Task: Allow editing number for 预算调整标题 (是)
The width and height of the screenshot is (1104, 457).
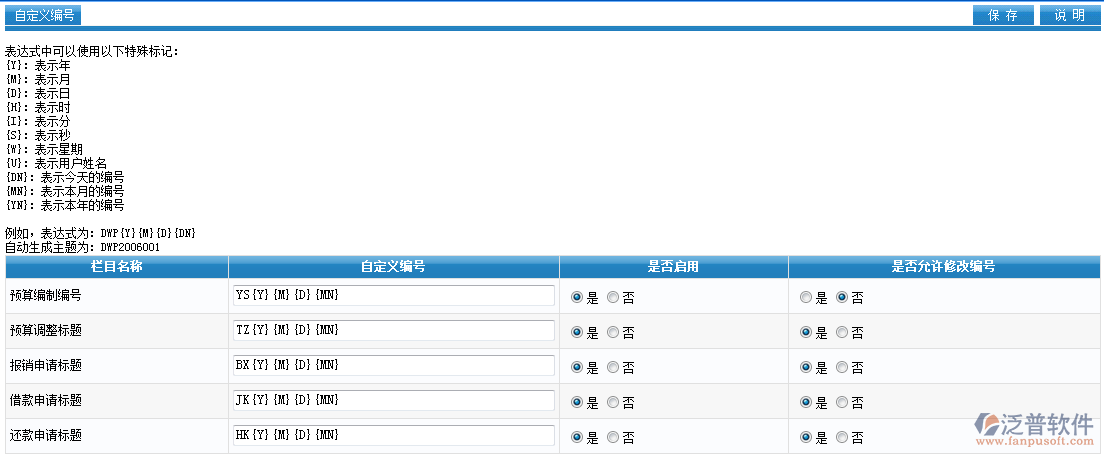Action: click(x=805, y=332)
